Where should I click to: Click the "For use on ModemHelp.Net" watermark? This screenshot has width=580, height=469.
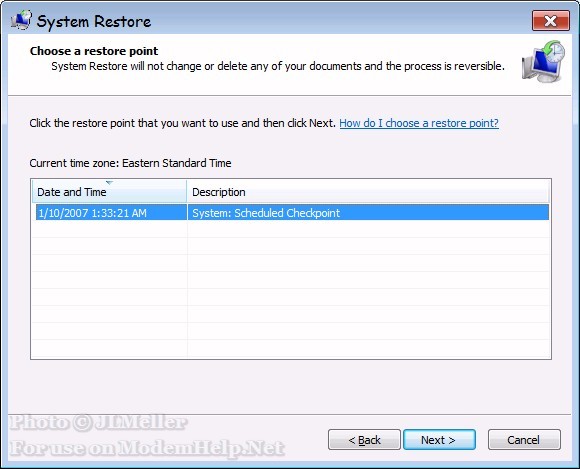point(147,448)
